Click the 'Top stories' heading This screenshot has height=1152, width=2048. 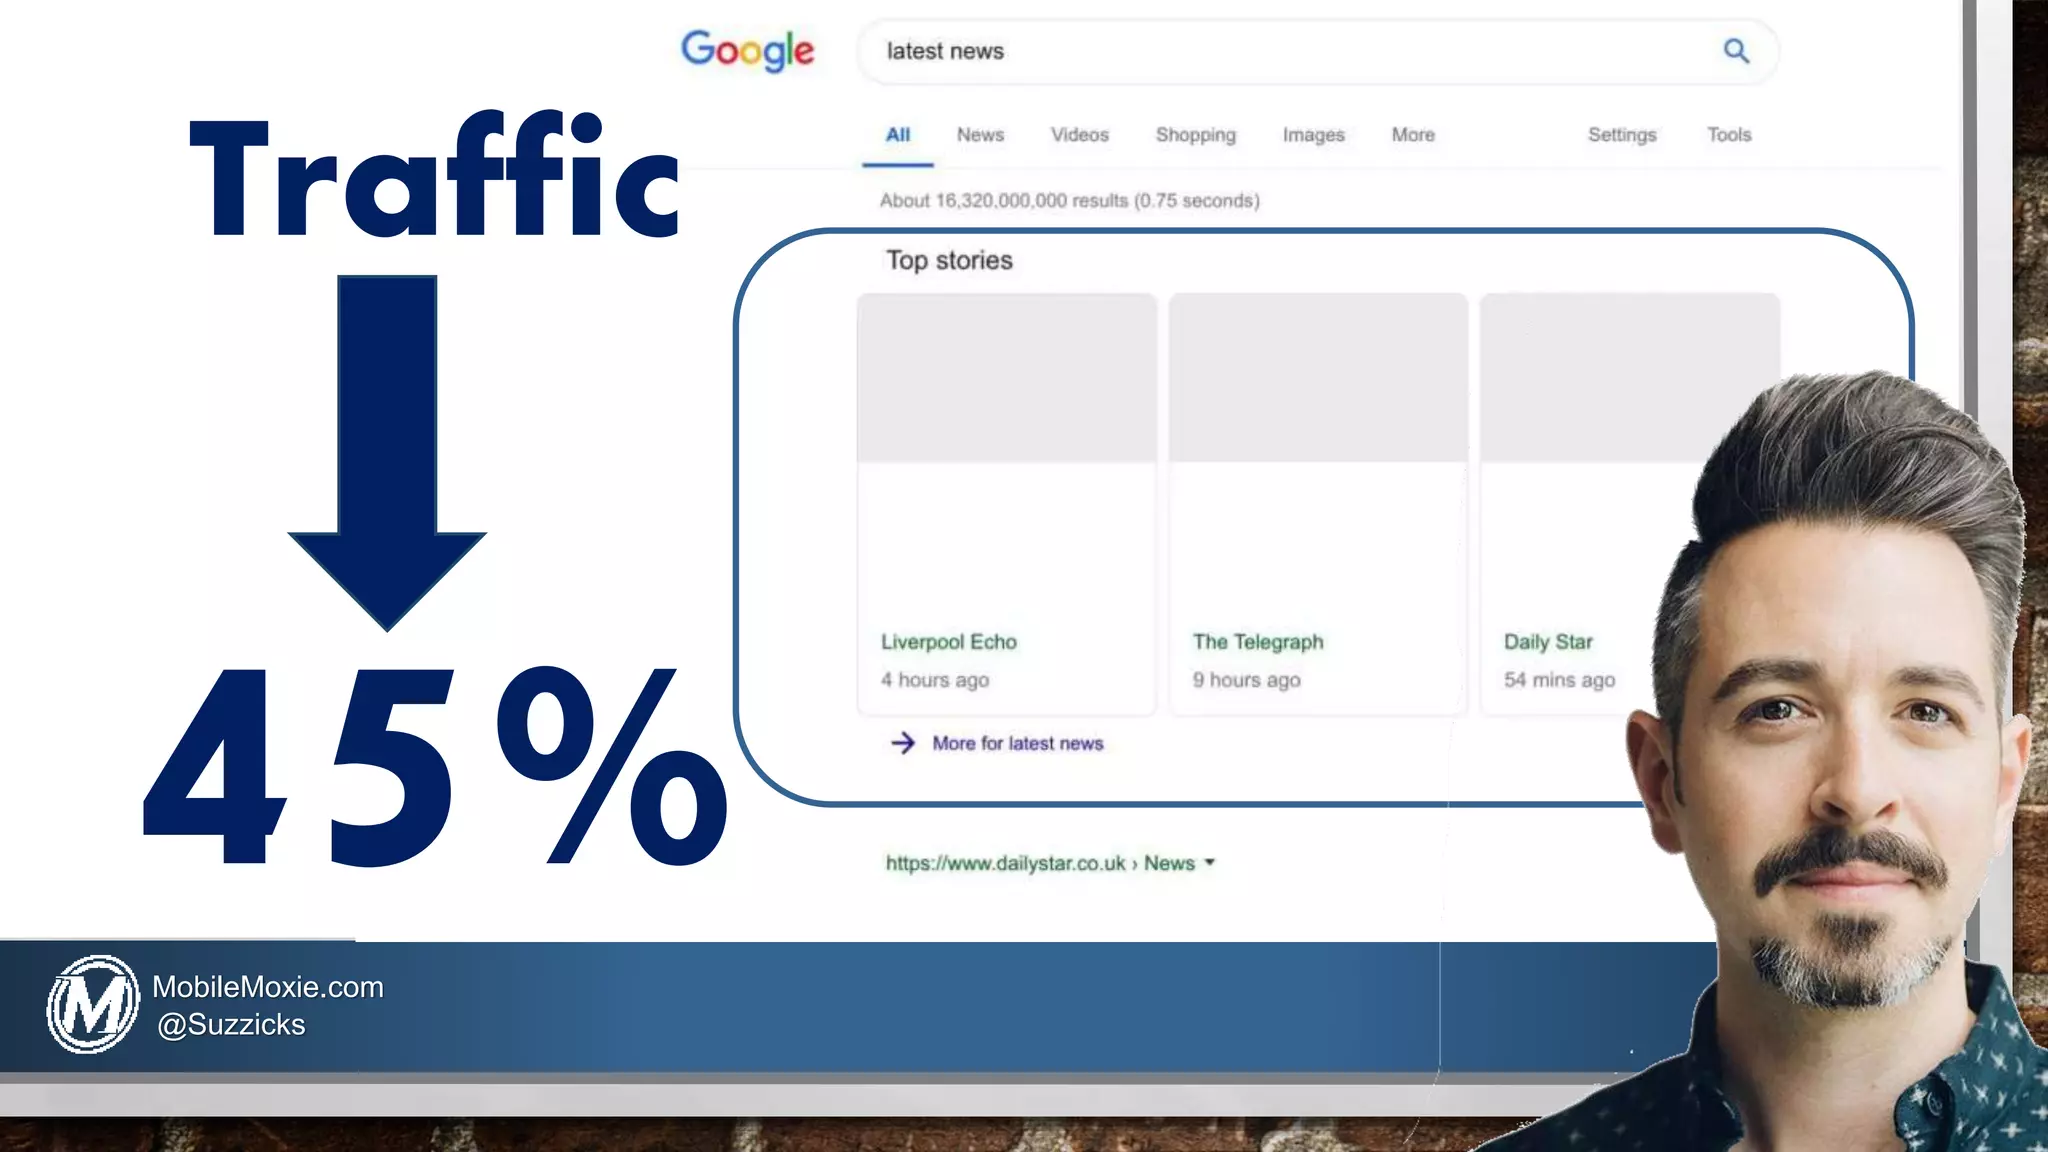(x=949, y=261)
